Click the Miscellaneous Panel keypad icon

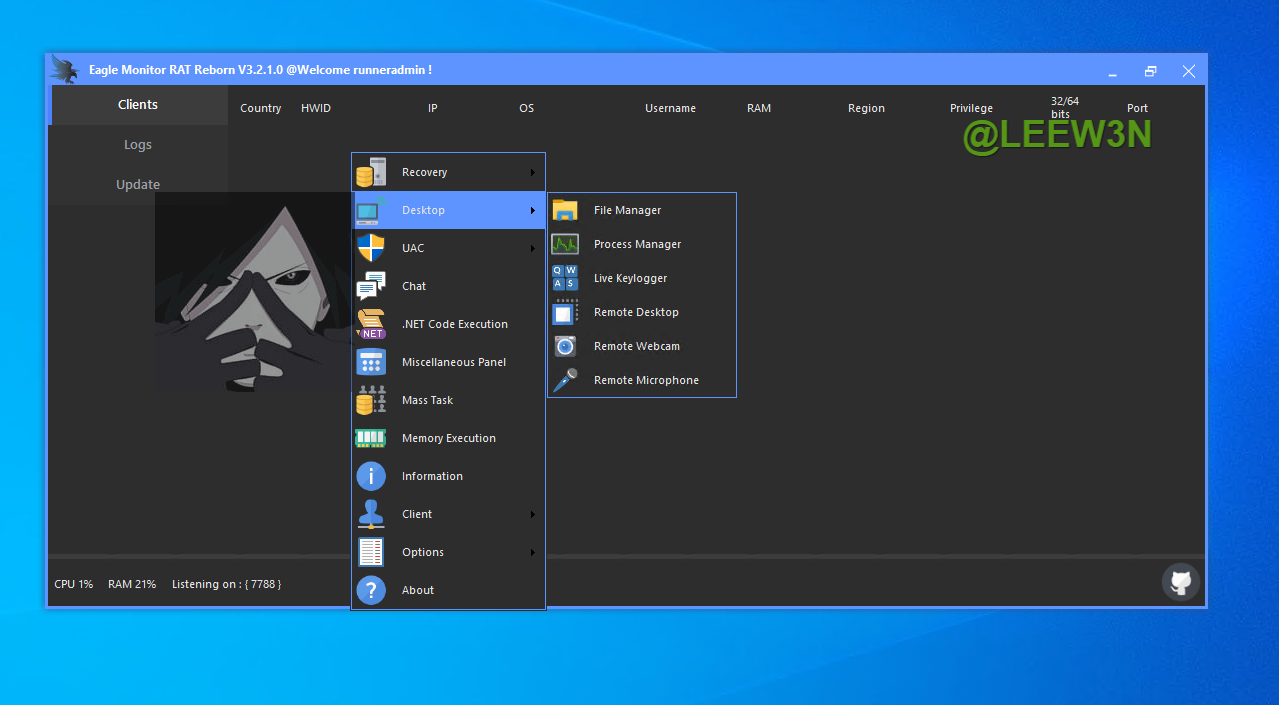pos(371,362)
